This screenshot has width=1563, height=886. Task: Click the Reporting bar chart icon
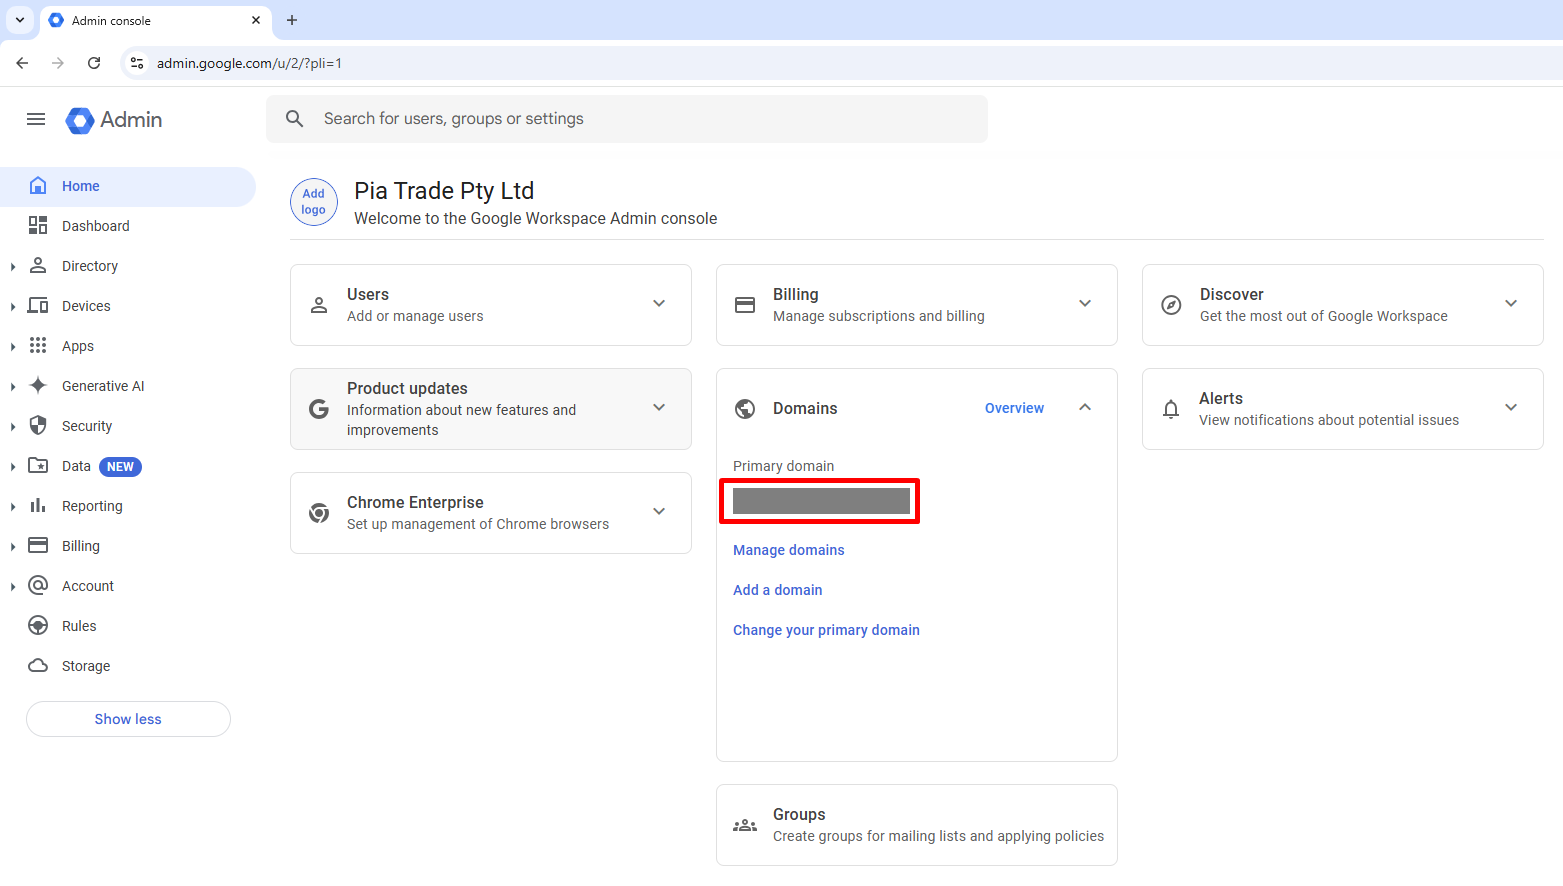click(38, 506)
